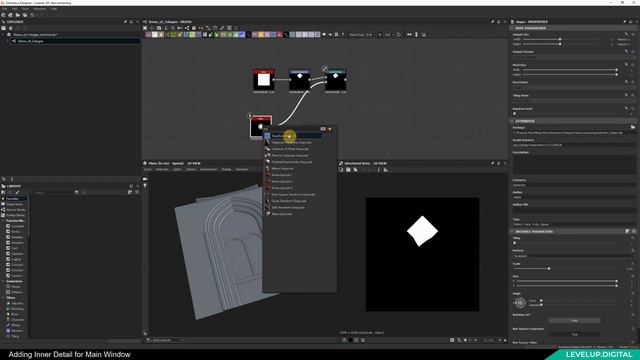Click the filter funnel icon in Library

click(76, 192)
